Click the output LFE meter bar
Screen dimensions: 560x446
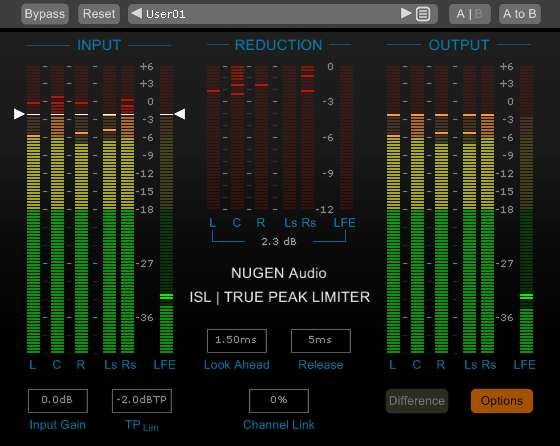pyautogui.click(x=526, y=210)
